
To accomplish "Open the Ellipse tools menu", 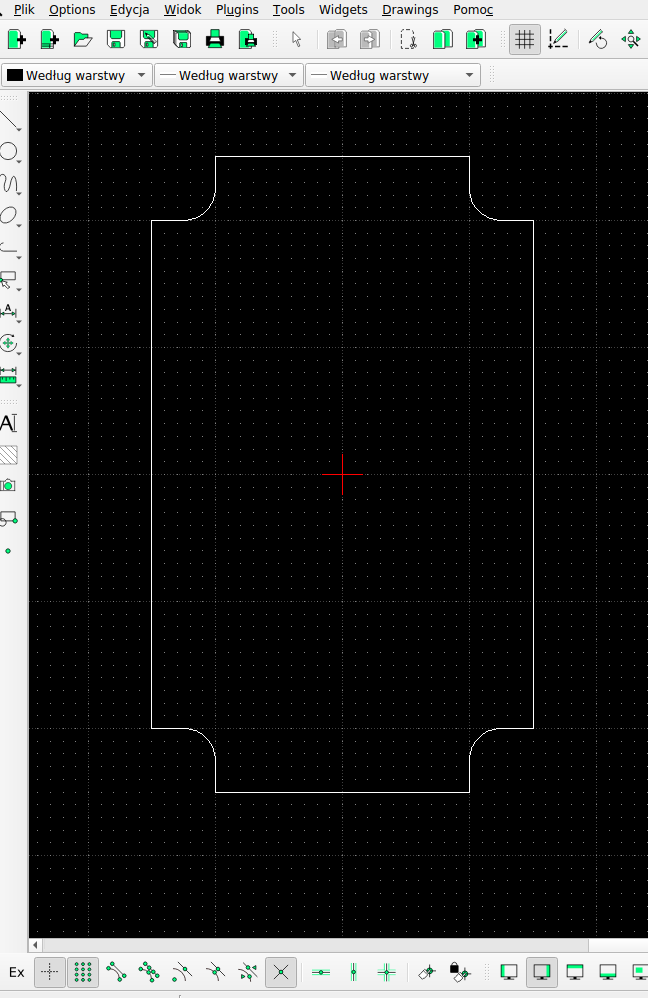I will point(10,216).
